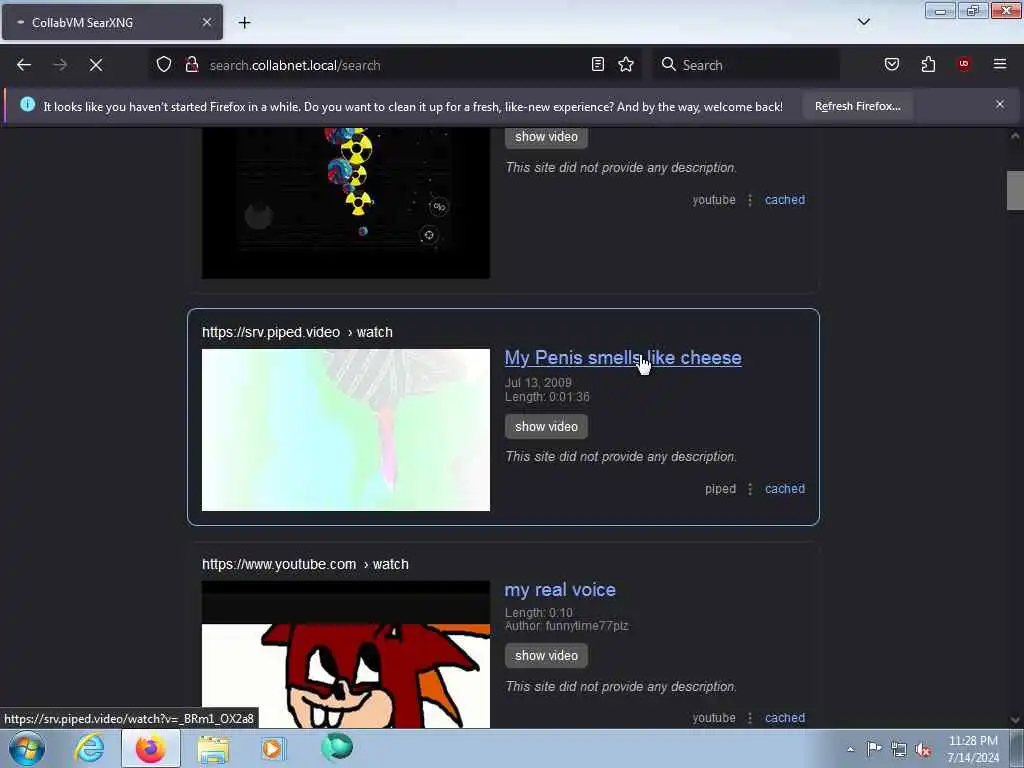Click the red cartoon character thumbnail
This screenshot has height=768, width=1024.
345,654
